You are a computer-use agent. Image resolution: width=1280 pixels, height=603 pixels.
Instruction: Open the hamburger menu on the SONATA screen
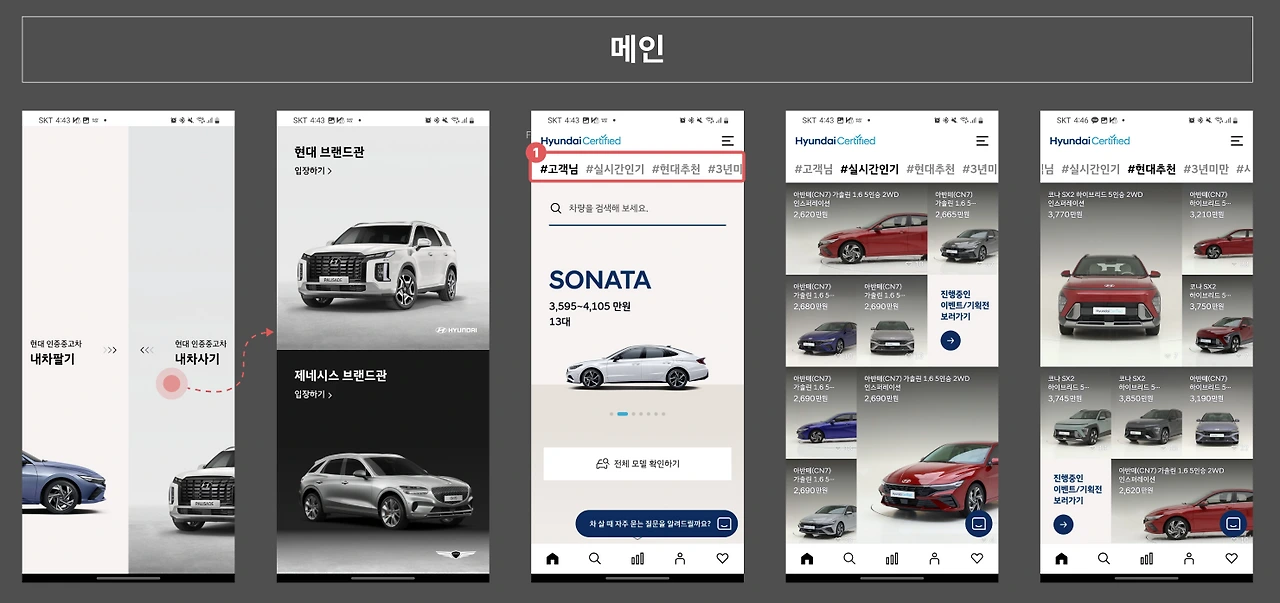point(727,141)
